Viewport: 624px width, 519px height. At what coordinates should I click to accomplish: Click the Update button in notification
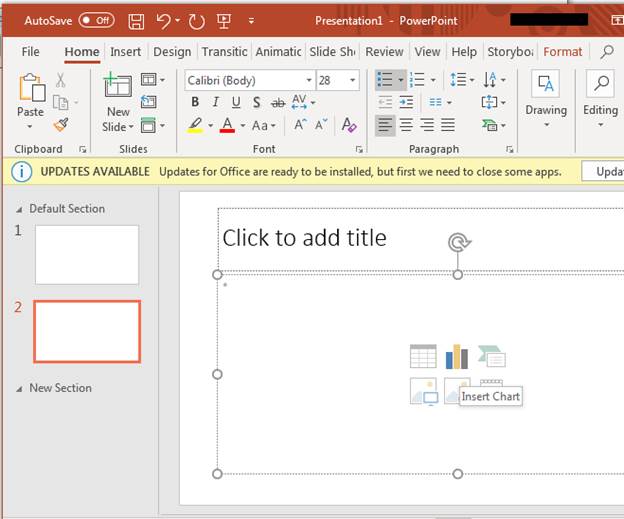tap(603, 172)
